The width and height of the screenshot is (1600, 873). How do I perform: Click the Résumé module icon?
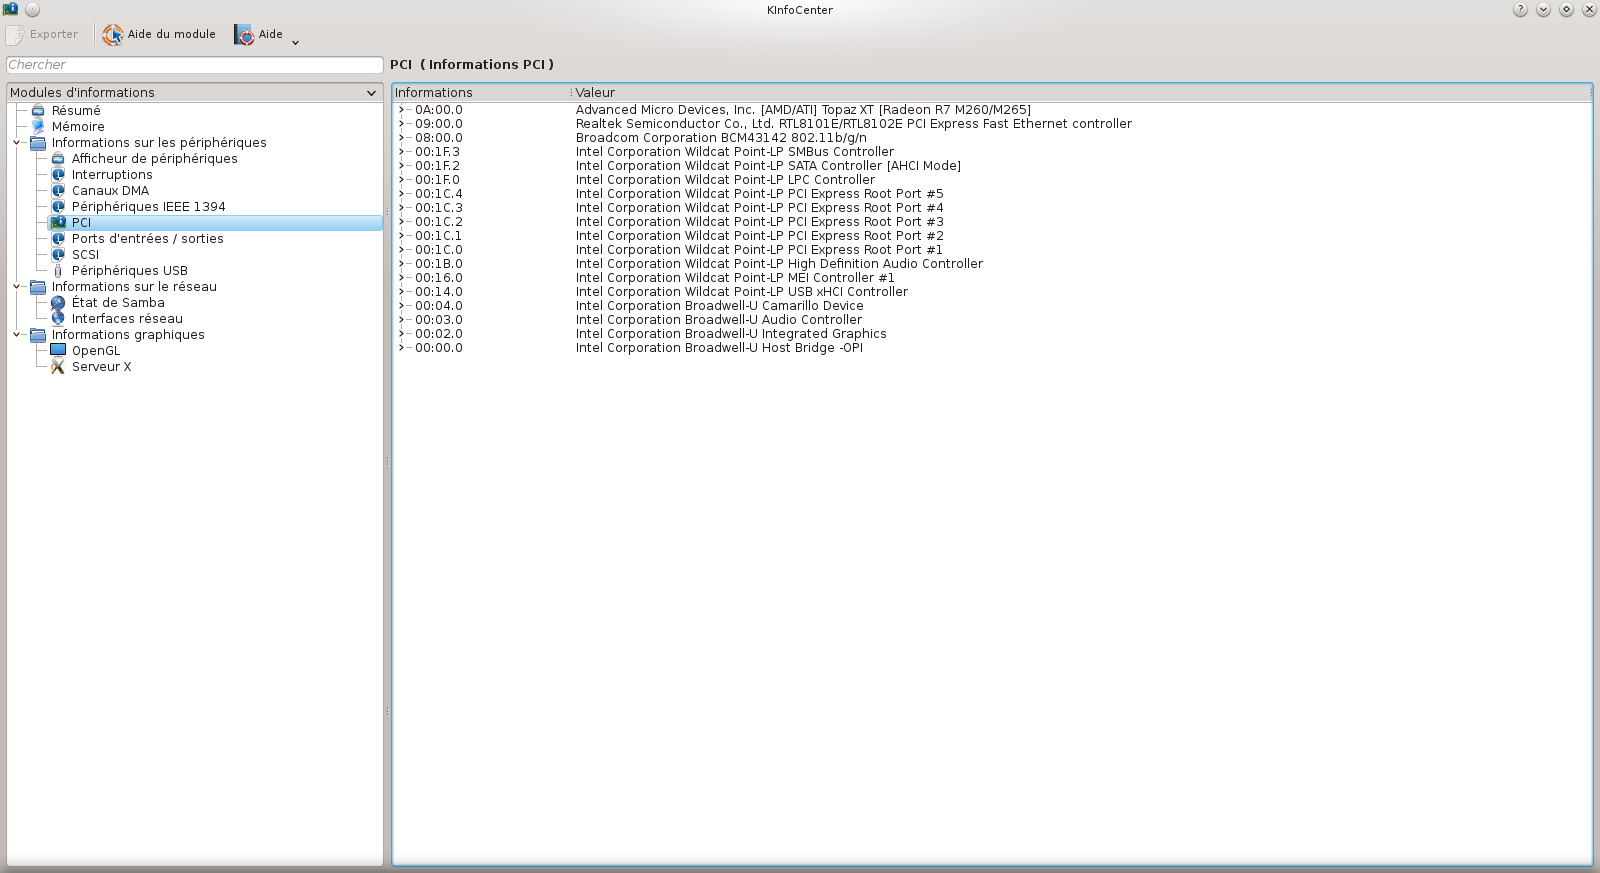(38, 111)
